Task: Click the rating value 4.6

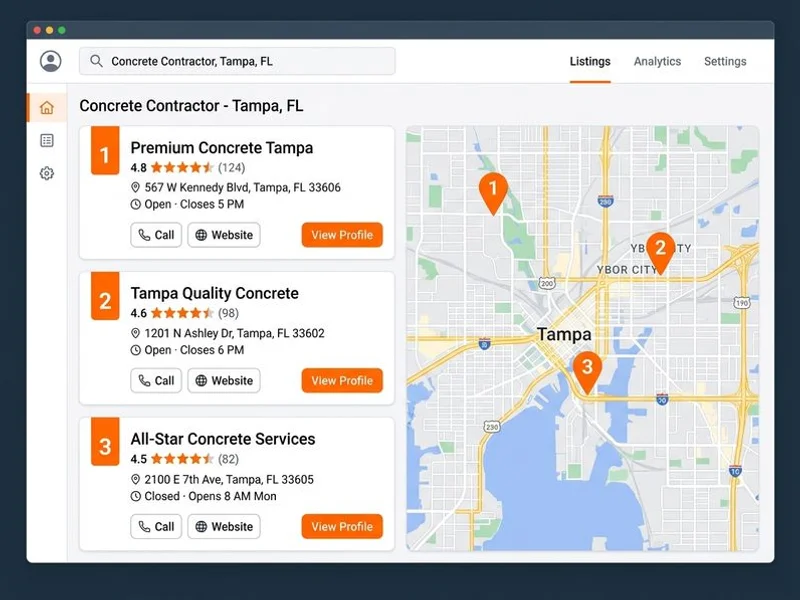Action: point(138,313)
